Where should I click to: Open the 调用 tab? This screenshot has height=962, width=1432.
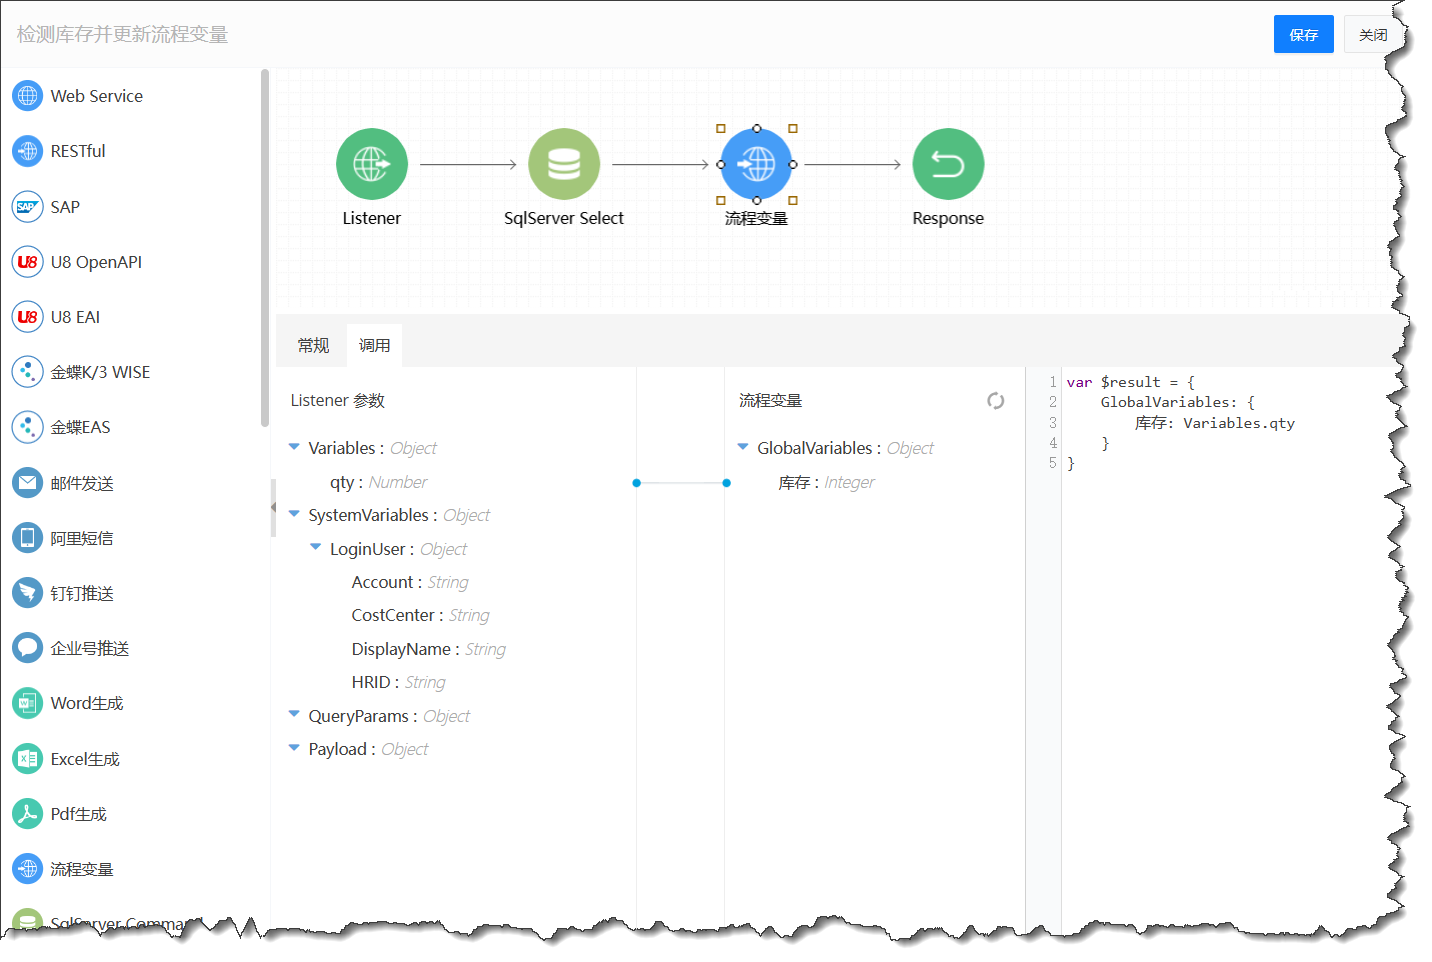(374, 346)
